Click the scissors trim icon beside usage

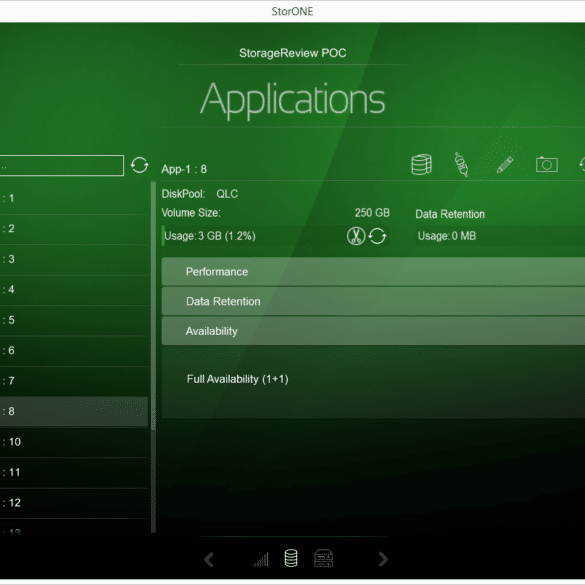click(x=356, y=236)
